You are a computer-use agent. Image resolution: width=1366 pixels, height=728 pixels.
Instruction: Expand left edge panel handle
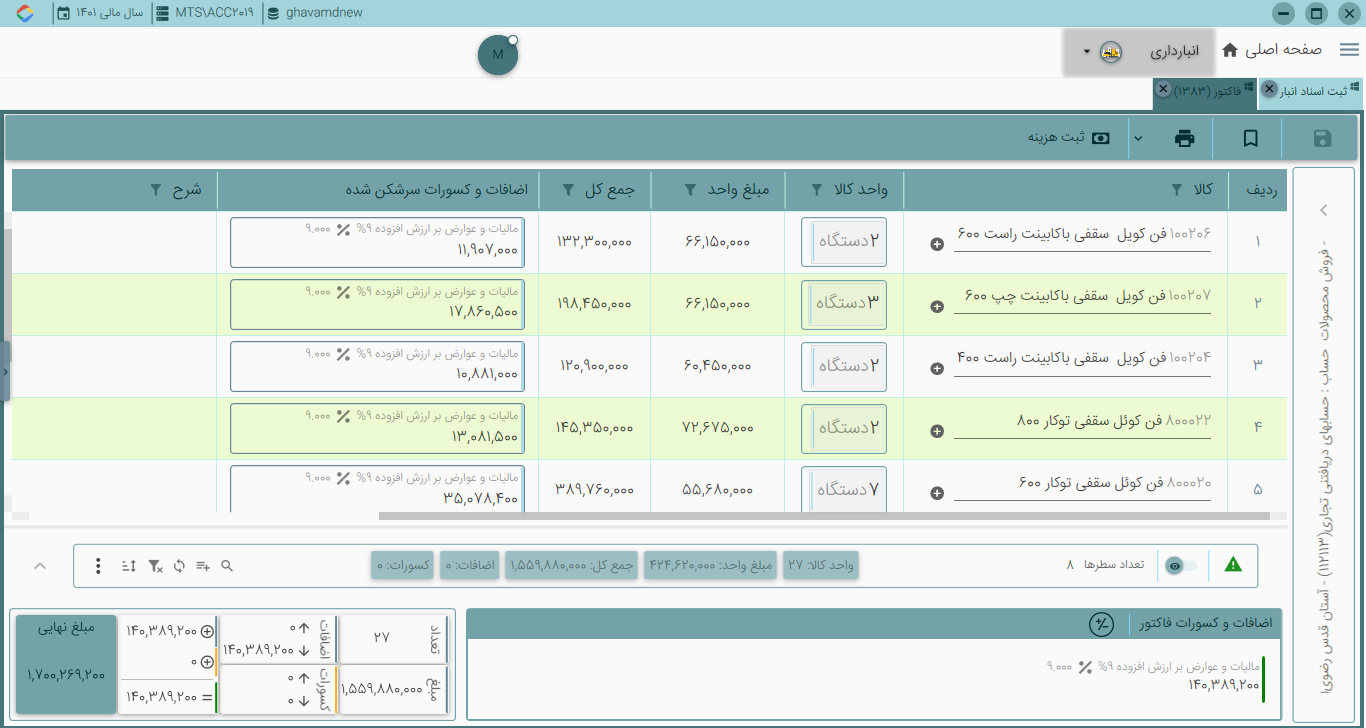(5, 371)
